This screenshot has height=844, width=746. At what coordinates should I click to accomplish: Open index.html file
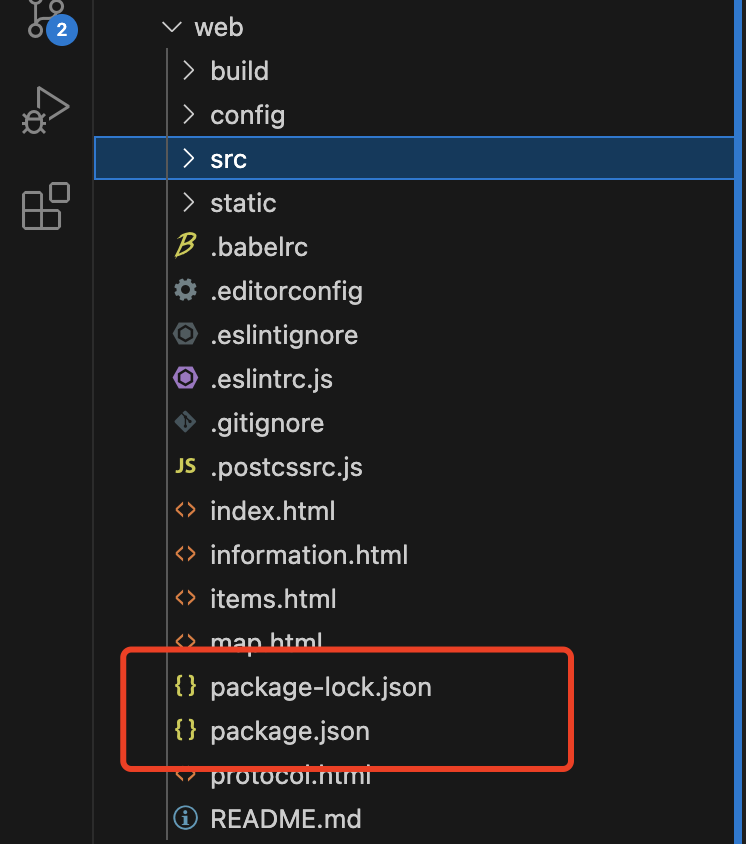tap(272, 511)
